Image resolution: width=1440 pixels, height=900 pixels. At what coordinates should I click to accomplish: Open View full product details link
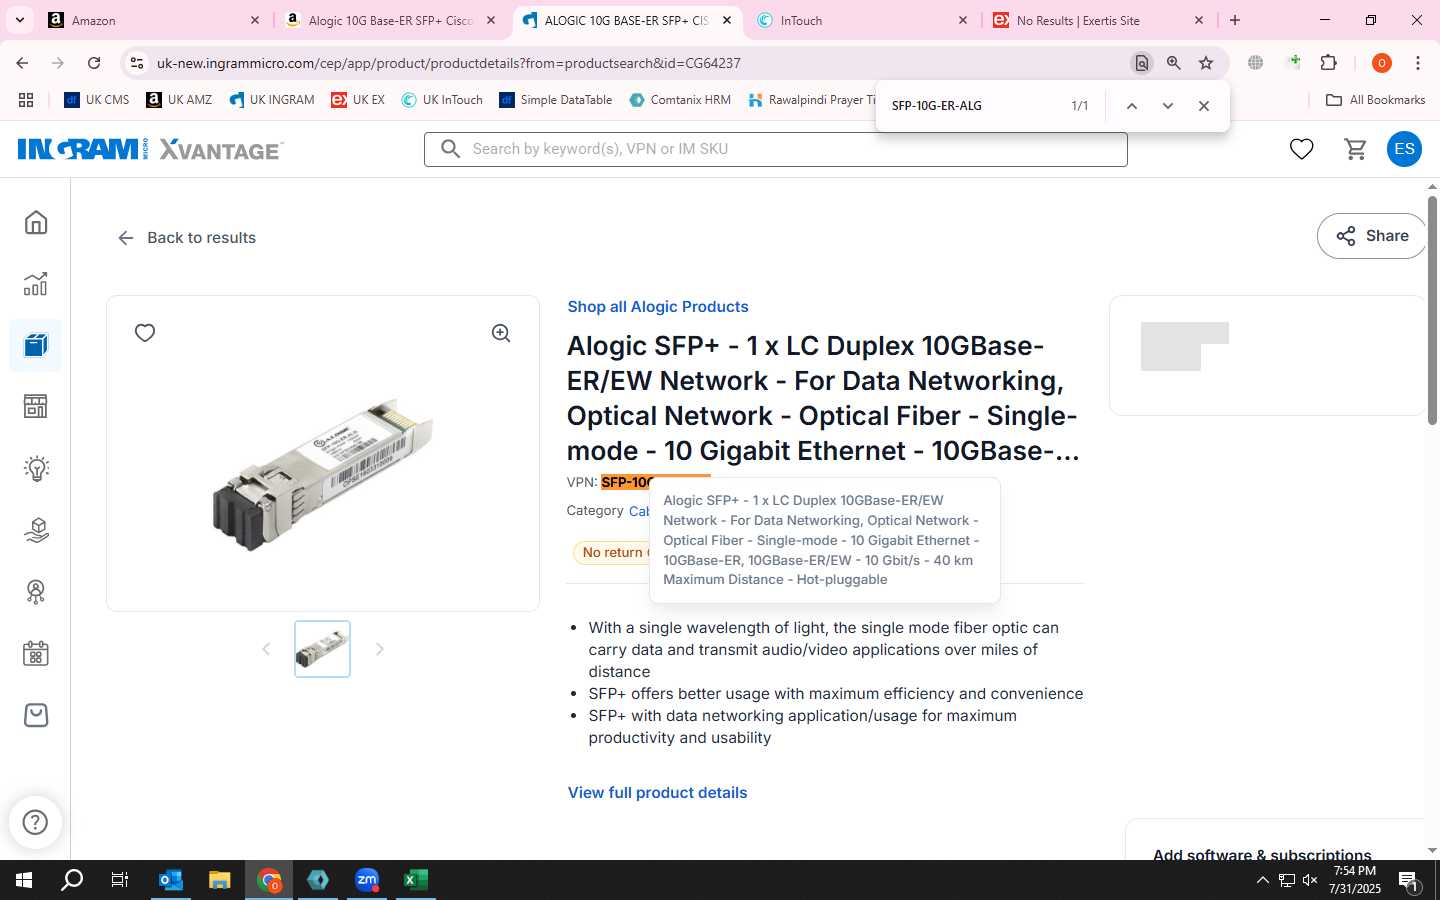click(657, 793)
